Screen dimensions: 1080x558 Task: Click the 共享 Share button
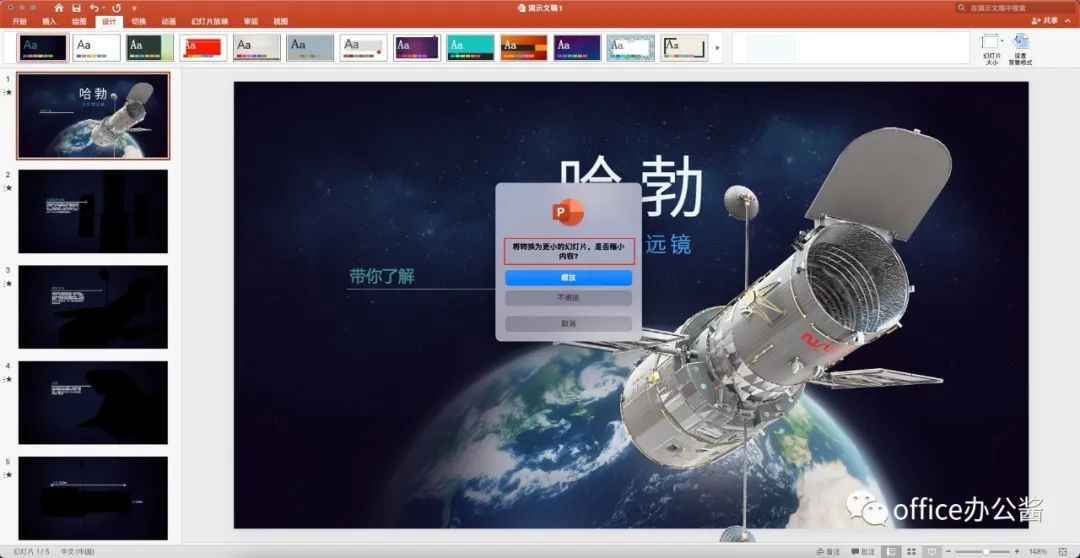(1045, 21)
